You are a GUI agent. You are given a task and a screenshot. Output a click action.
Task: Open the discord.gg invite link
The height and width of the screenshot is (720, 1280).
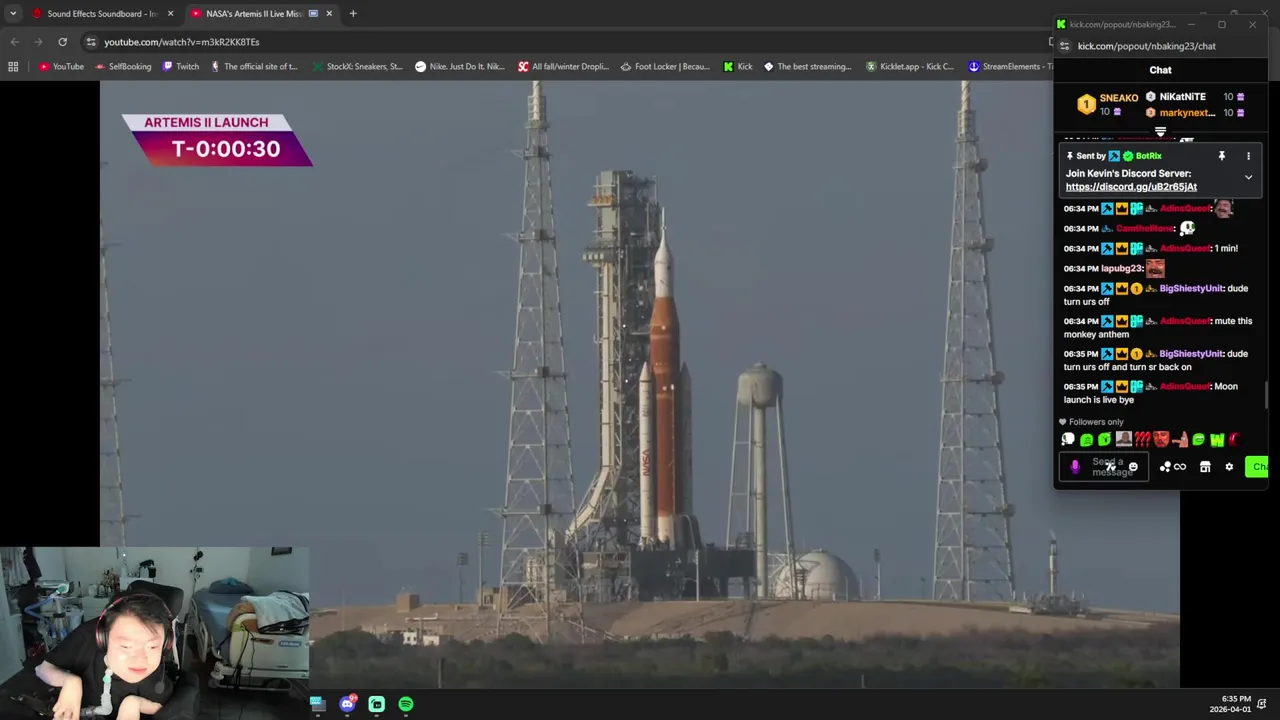(x=1131, y=187)
